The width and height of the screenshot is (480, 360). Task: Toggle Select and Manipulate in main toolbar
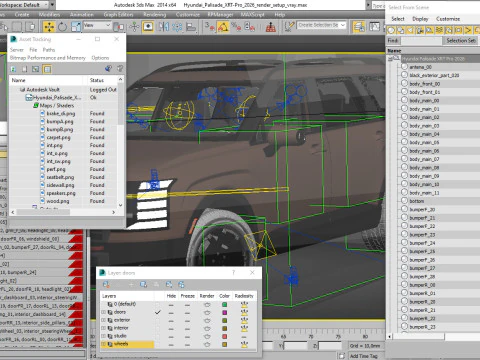[134, 26]
